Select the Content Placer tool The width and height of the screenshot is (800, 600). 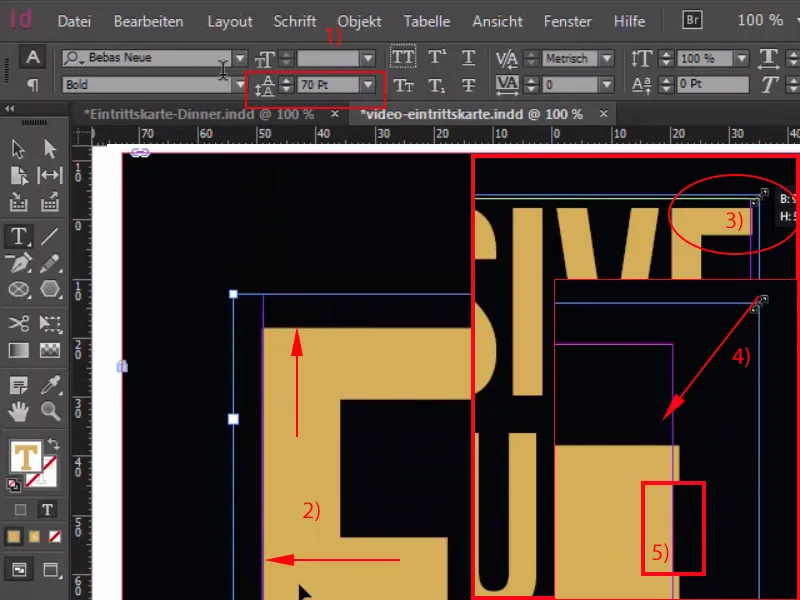point(50,202)
